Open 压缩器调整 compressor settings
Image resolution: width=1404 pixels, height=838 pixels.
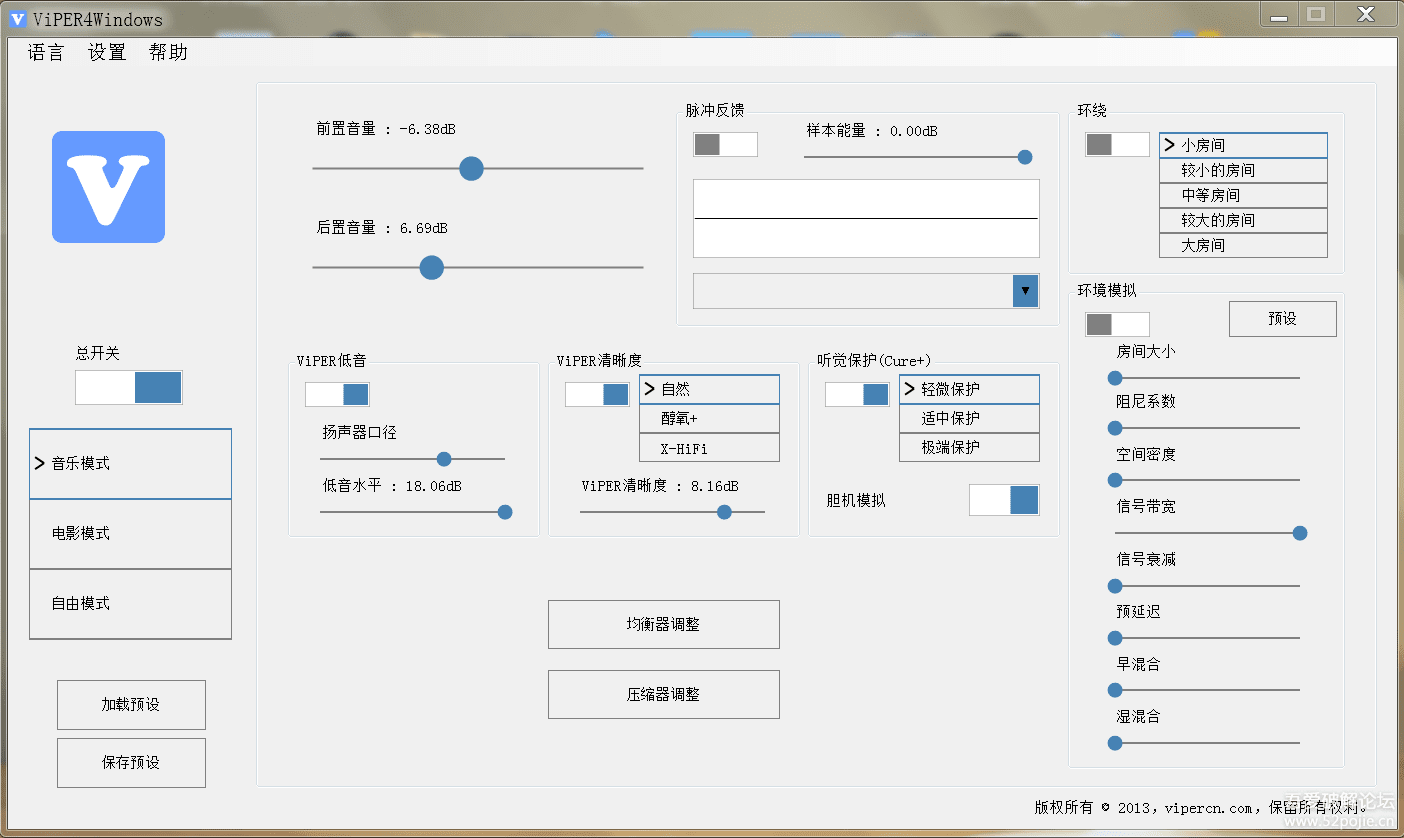coord(664,695)
